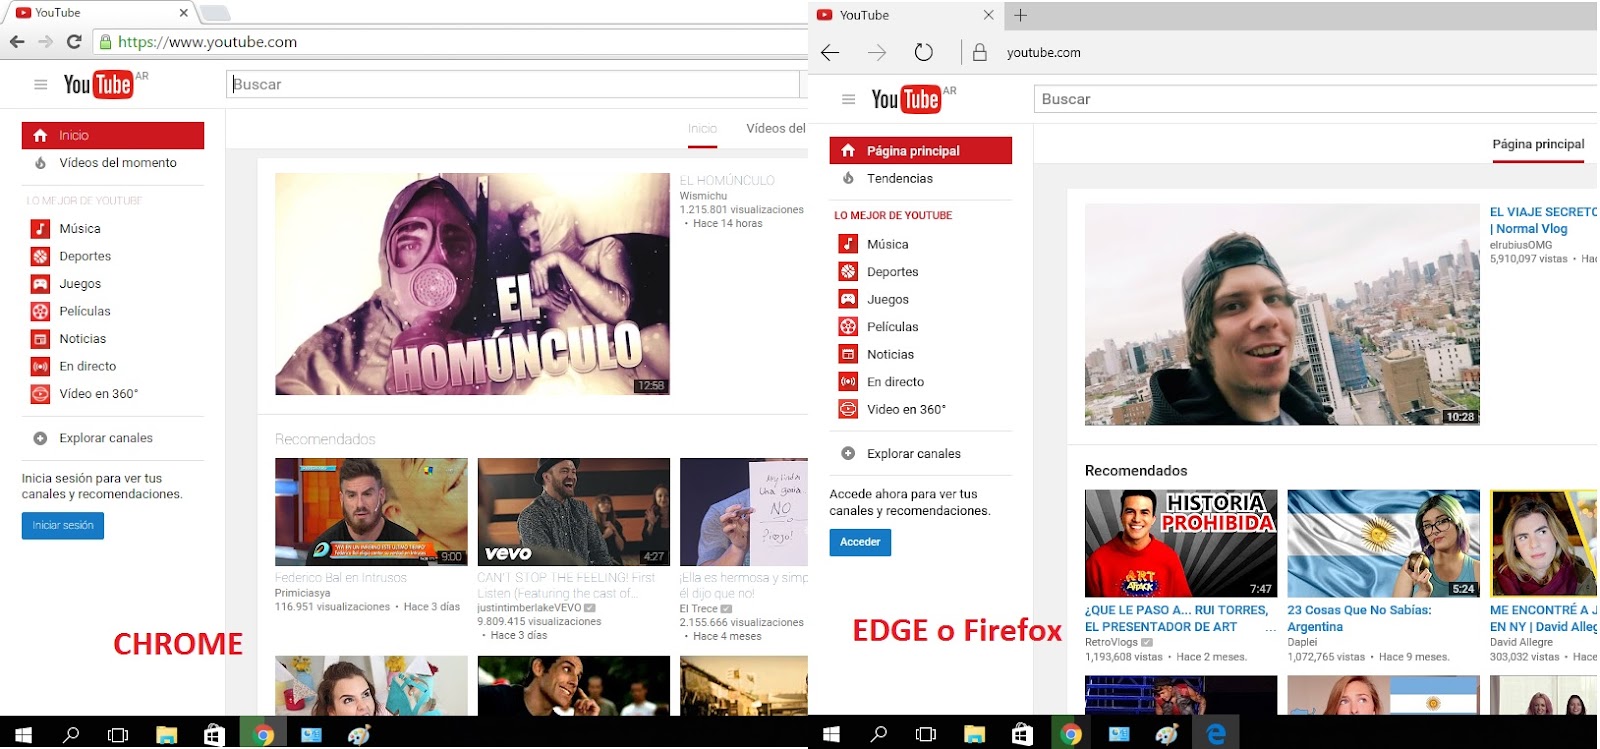Click Buscar search field in Edge window
Image resolution: width=1600 pixels, height=749 pixels.
coord(1316,99)
